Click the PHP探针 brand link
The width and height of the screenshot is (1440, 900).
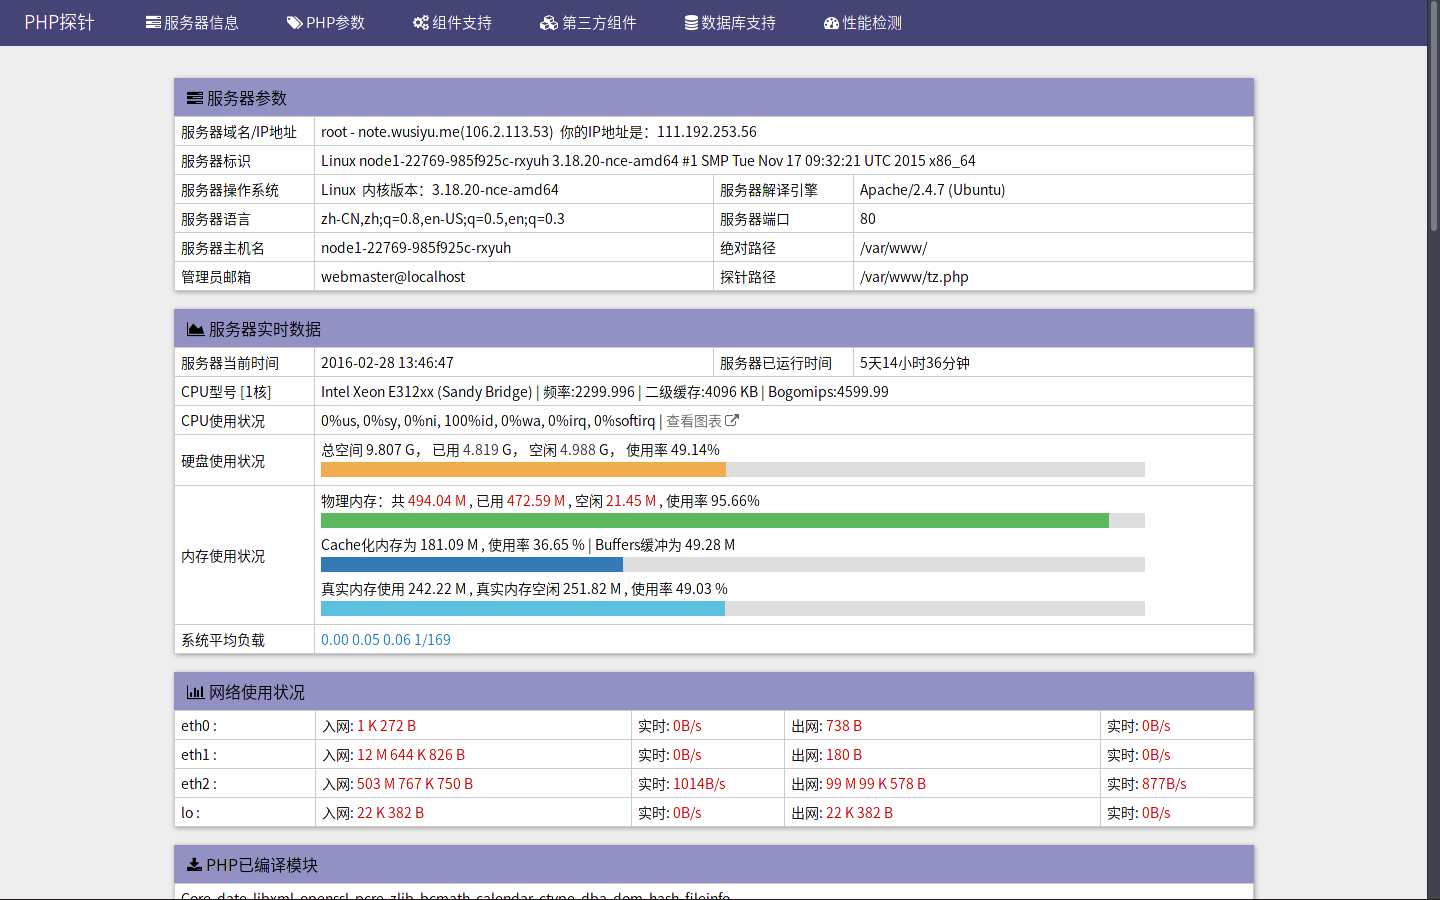click(59, 23)
